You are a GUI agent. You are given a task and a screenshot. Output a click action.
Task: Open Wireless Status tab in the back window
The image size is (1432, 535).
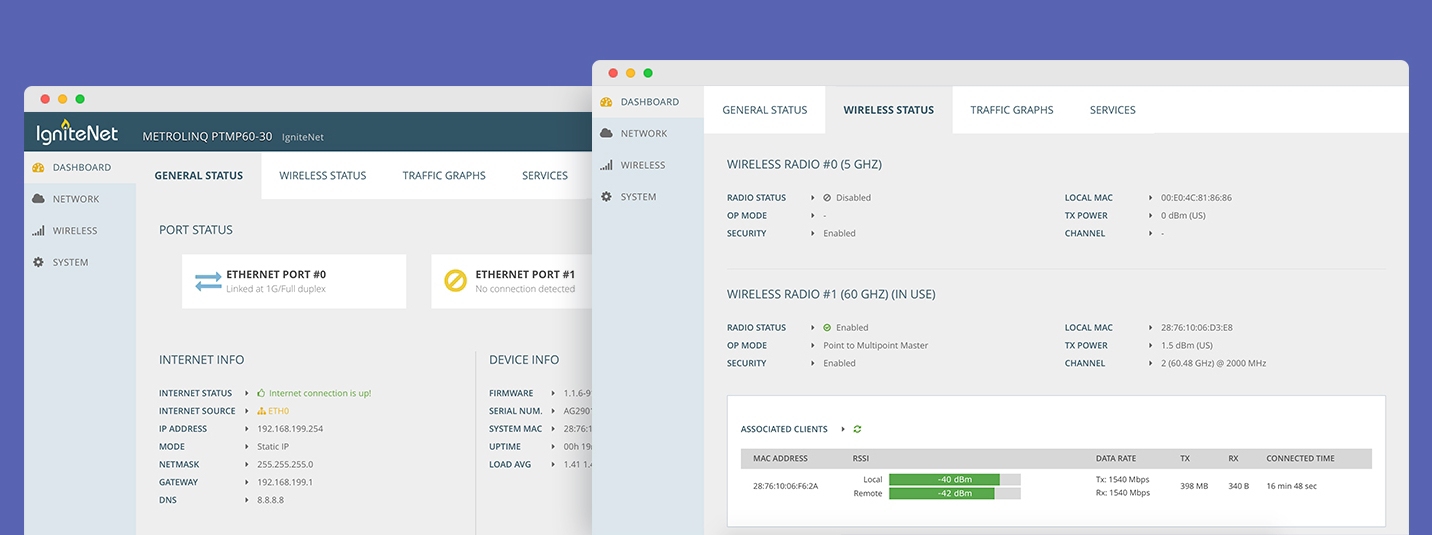tap(322, 175)
